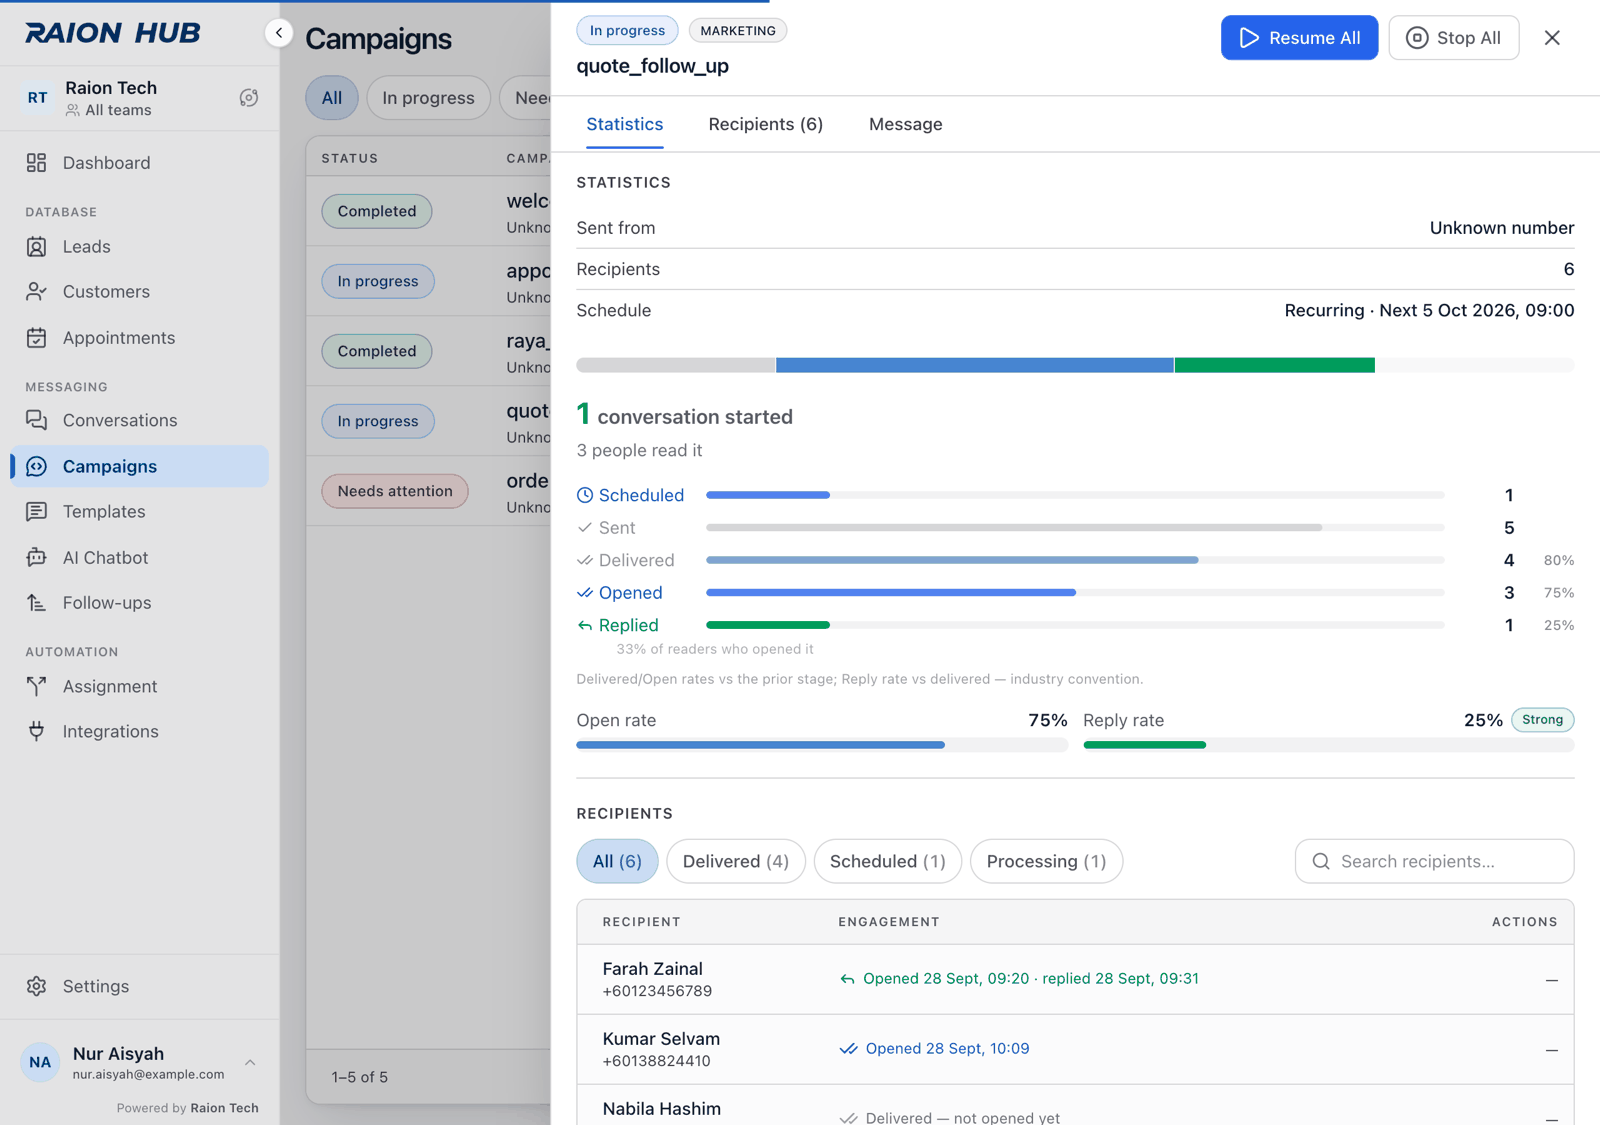The width and height of the screenshot is (1600, 1125).
Task: Click the Follow-ups icon
Action: pyautogui.click(x=37, y=603)
